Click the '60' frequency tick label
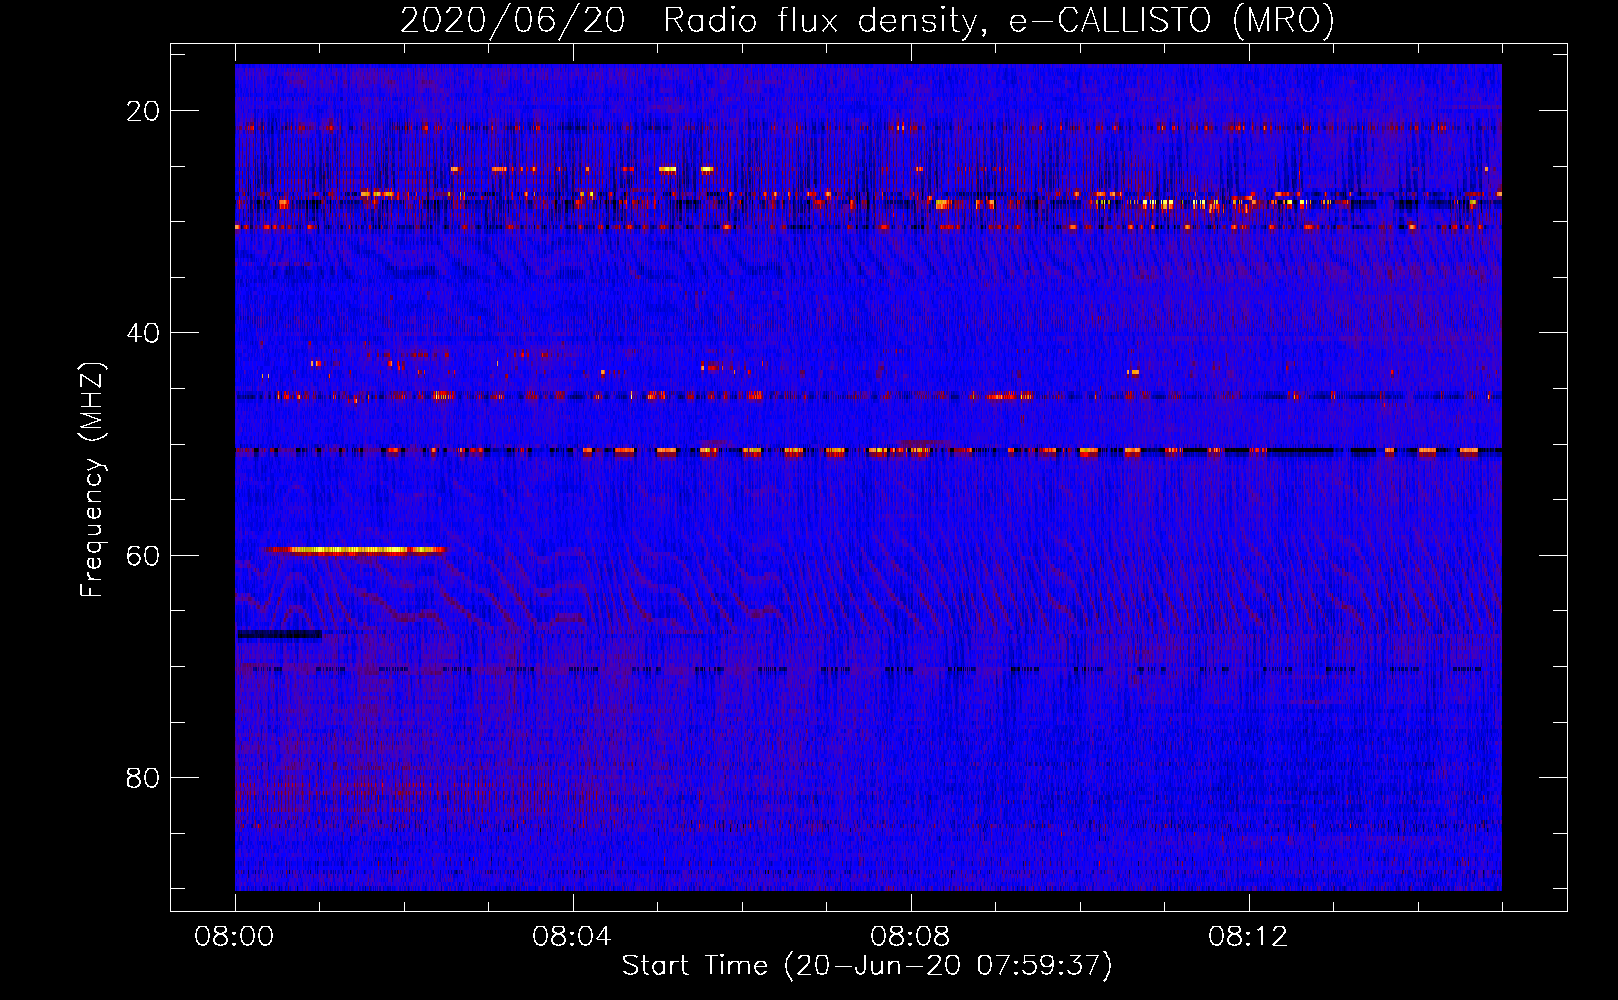1618x1000 pixels. tap(143, 555)
